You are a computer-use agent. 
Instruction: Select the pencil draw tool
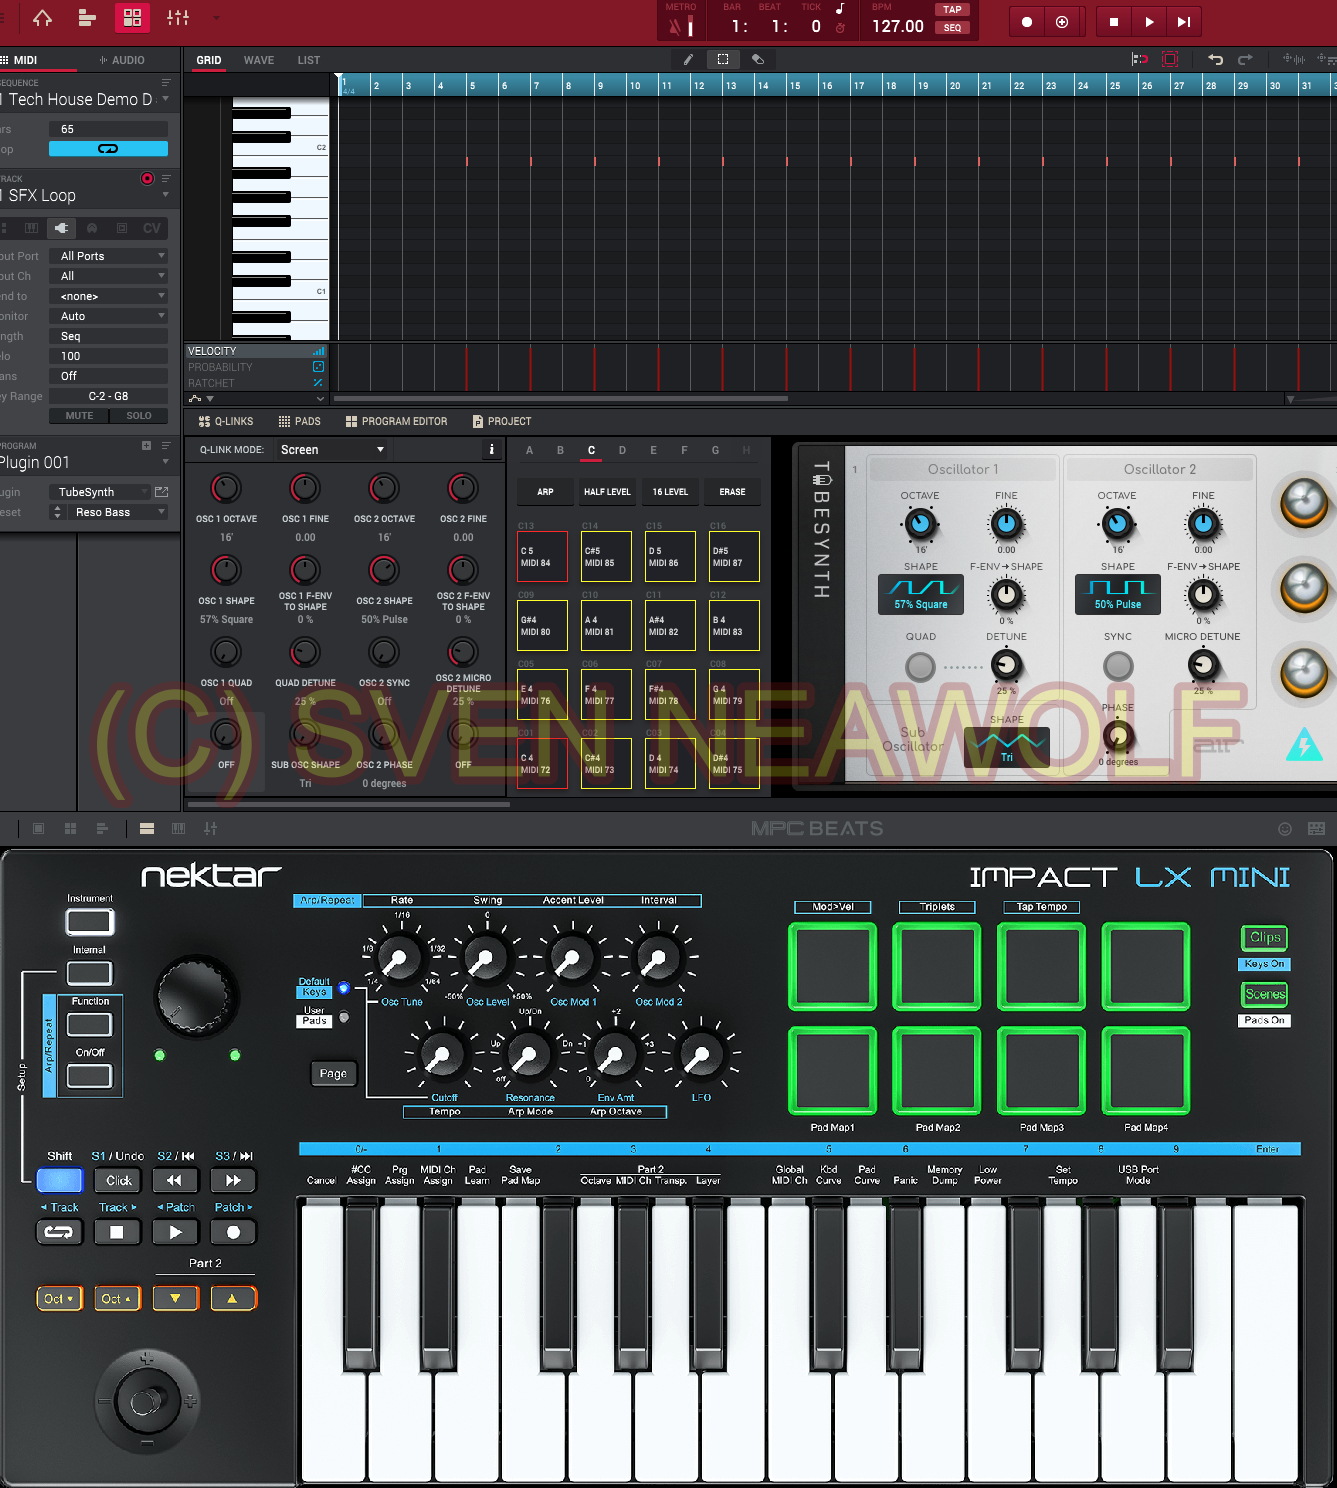(688, 60)
